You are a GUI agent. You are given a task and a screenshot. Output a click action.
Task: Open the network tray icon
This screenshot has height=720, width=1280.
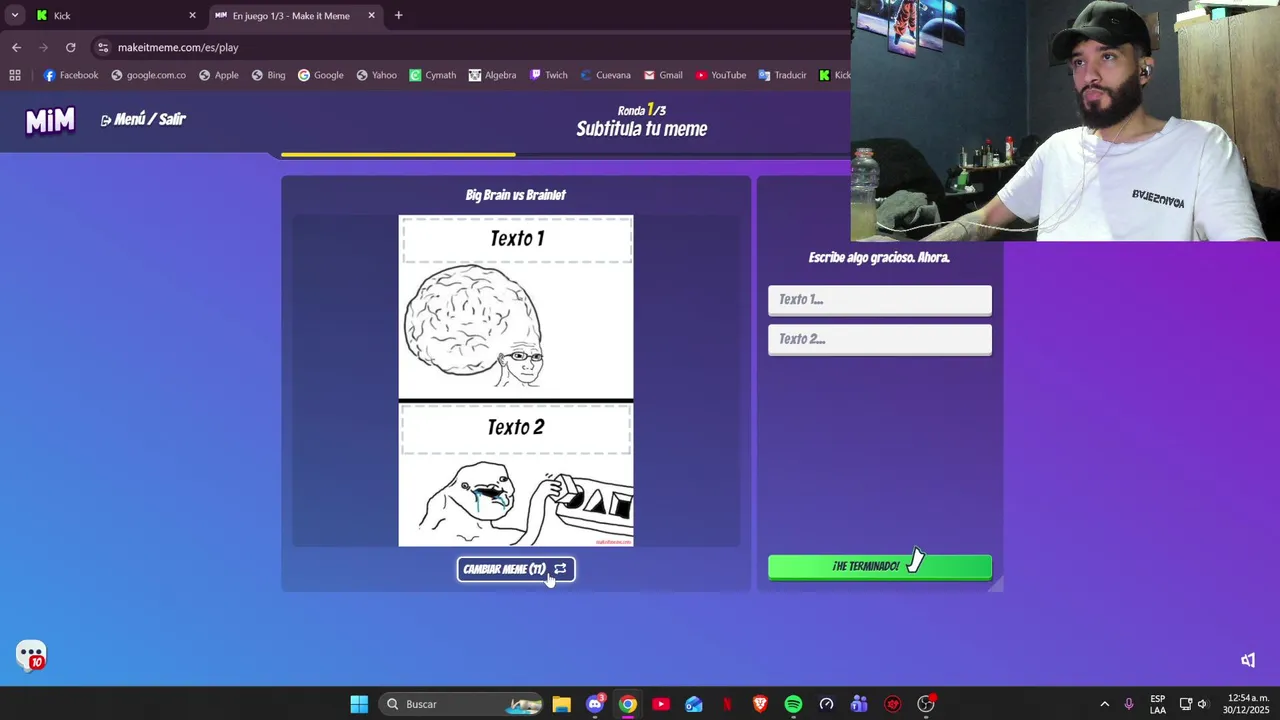pos(1186,704)
